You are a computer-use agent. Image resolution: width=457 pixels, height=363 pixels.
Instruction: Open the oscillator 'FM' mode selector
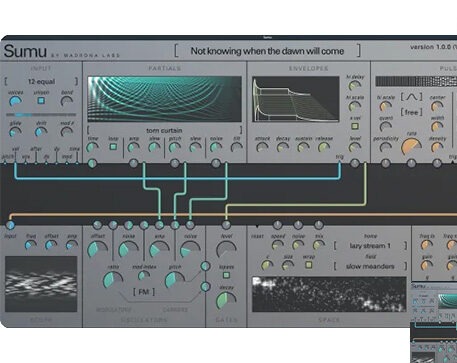[x=144, y=292]
